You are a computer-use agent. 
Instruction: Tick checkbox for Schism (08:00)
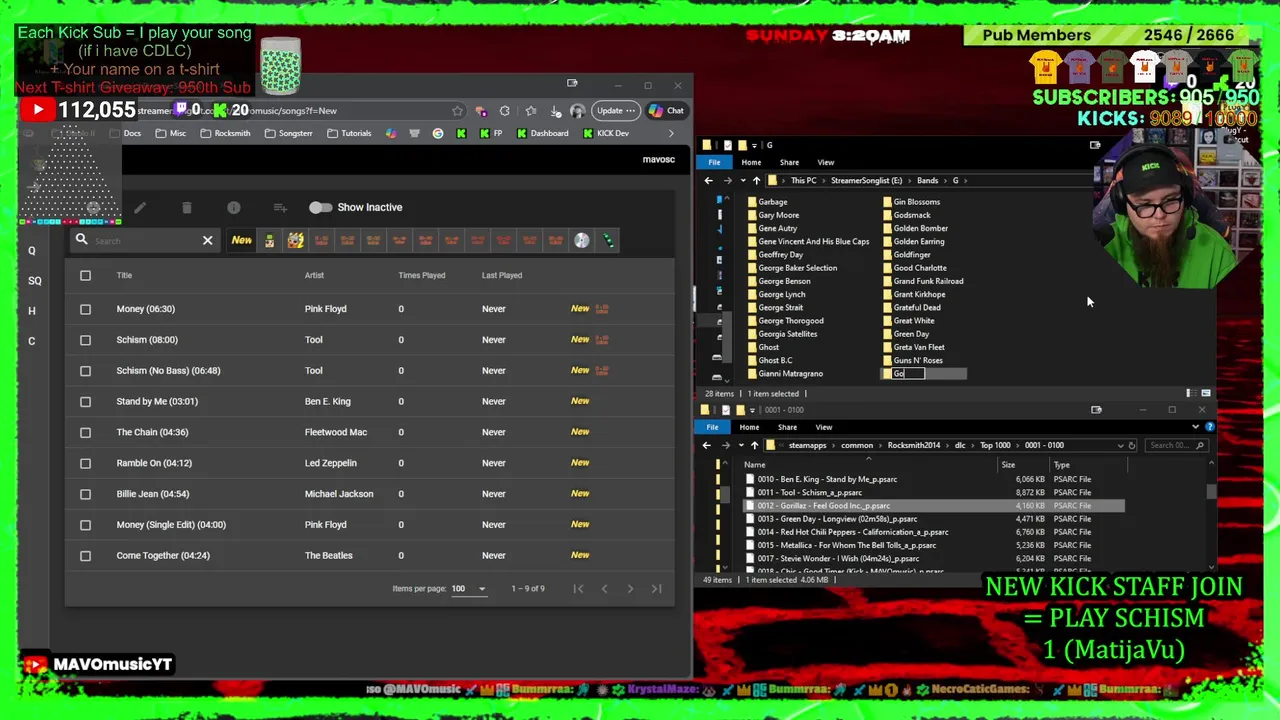tap(85, 340)
